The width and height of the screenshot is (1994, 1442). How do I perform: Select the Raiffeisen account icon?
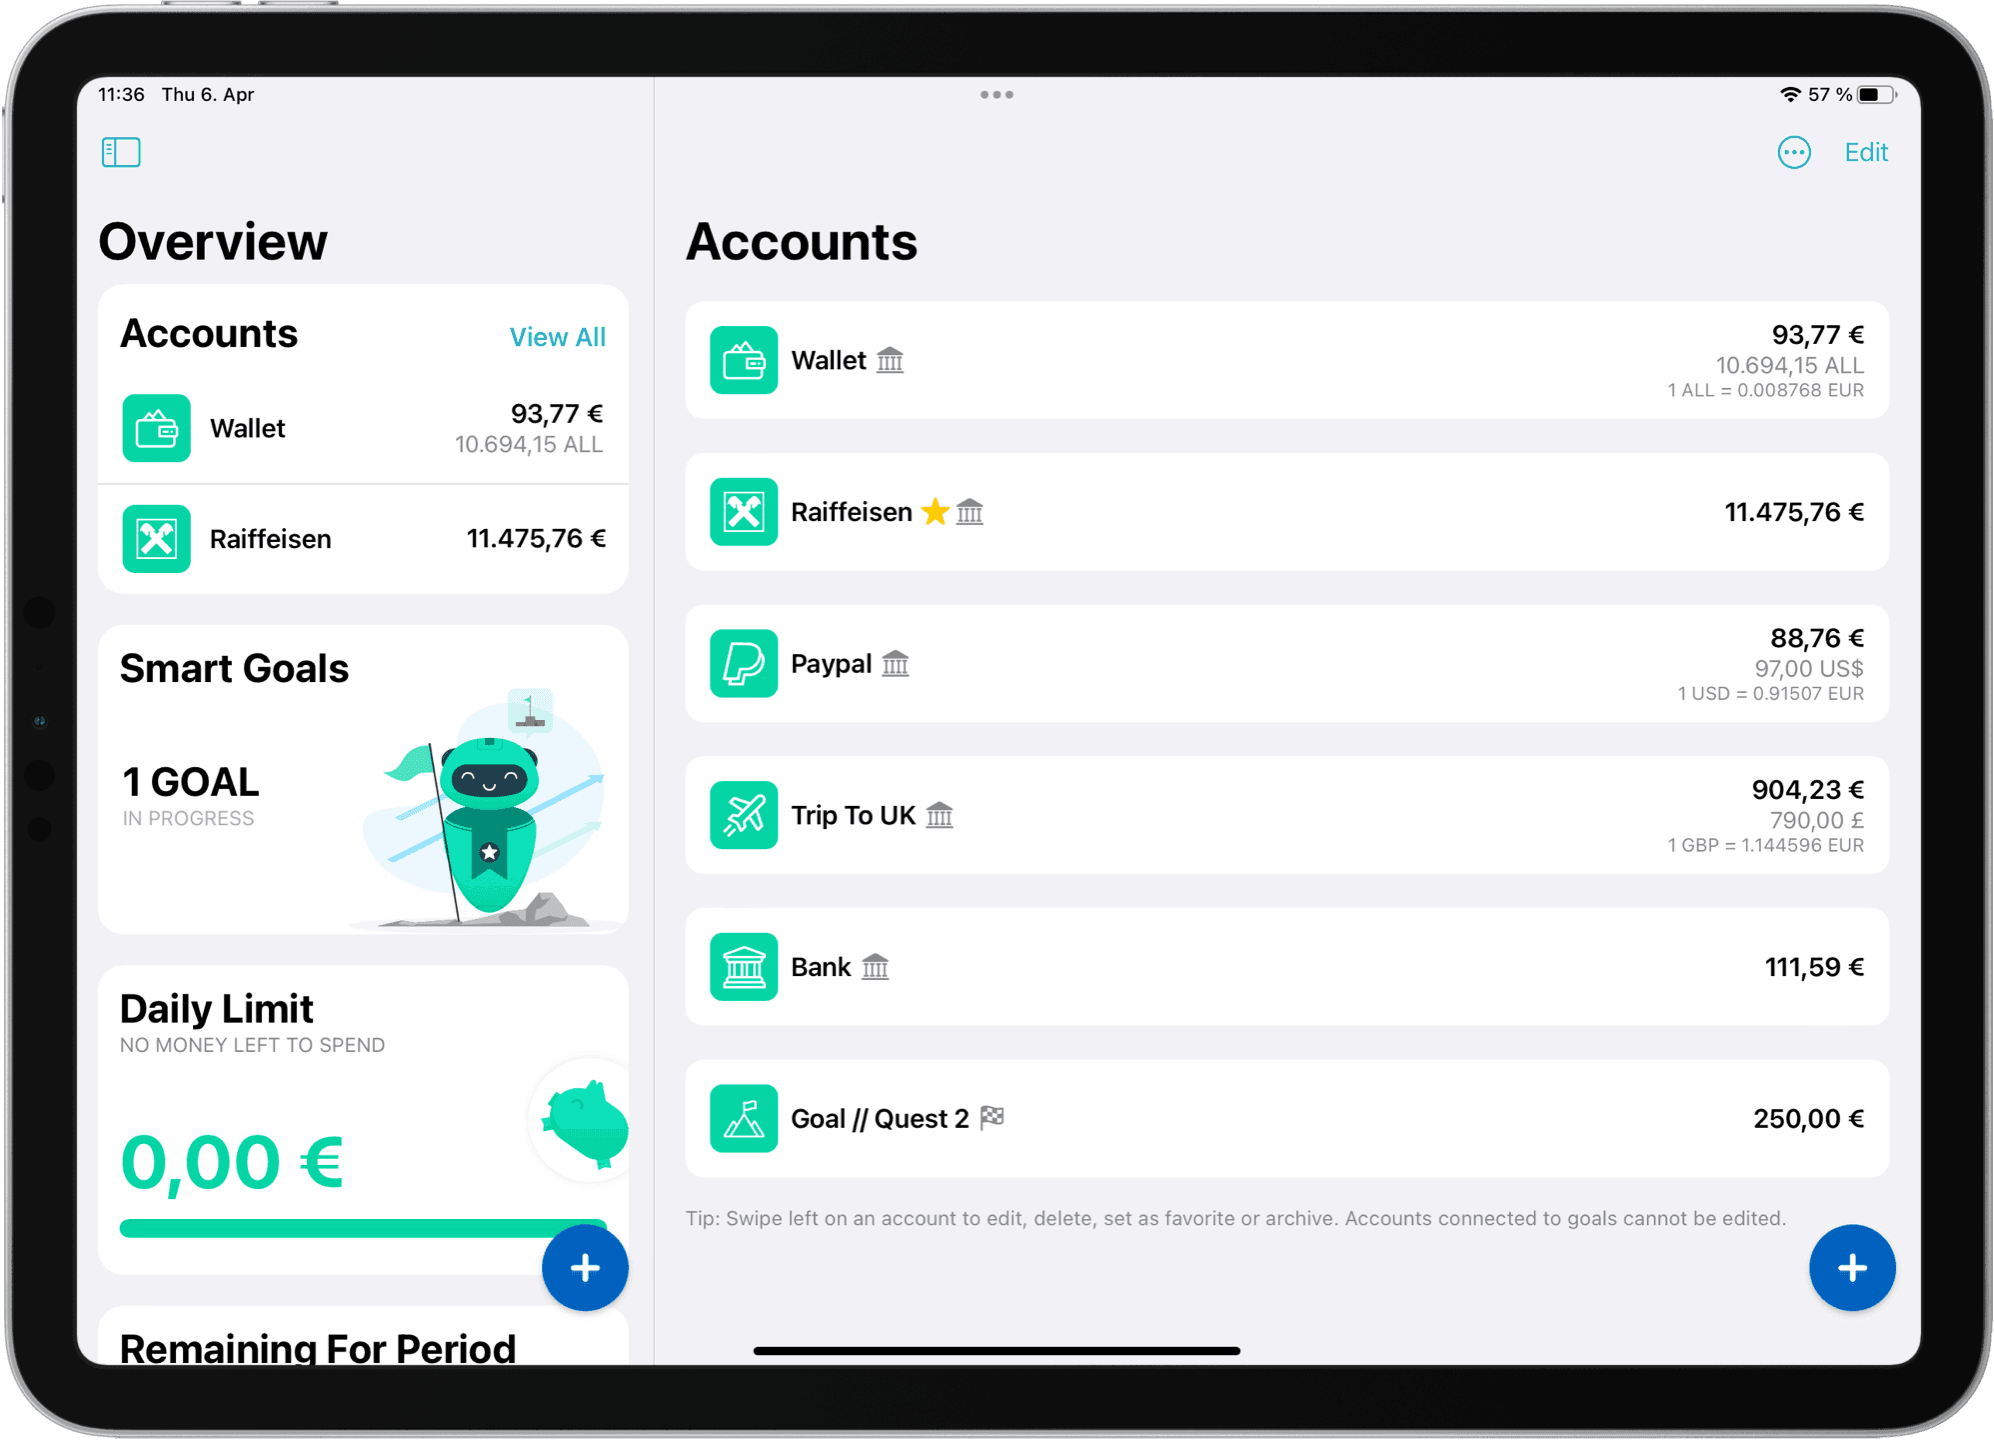coord(743,511)
